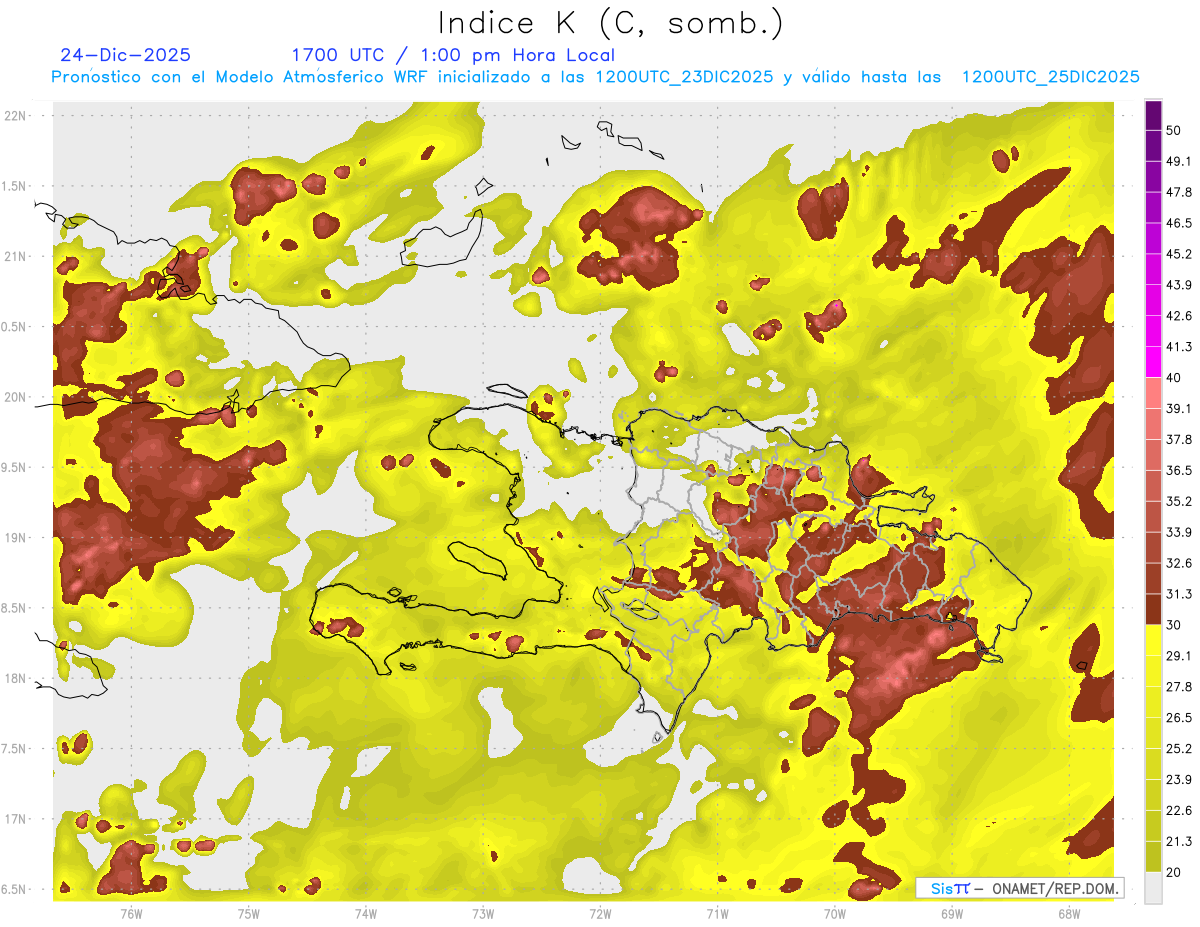The width and height of the screenshot is (1200, 927).
Task: Click the '76W' longitude label
Action: tap(131, 913)
